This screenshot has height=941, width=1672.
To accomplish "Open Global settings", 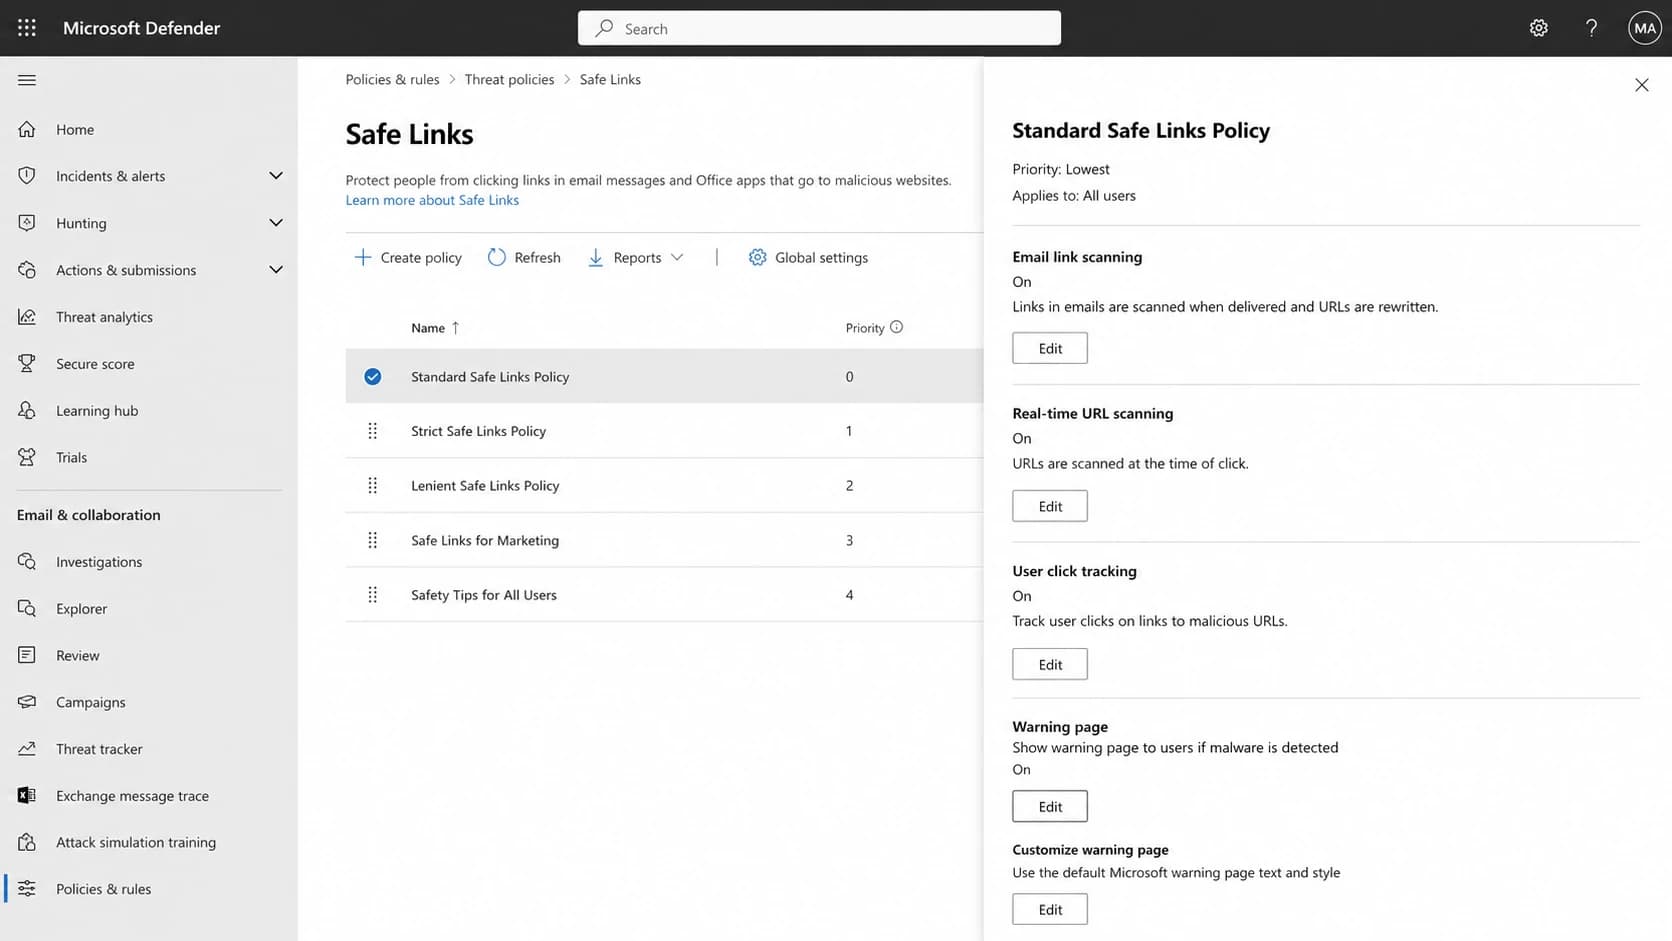I will [808, 258].
